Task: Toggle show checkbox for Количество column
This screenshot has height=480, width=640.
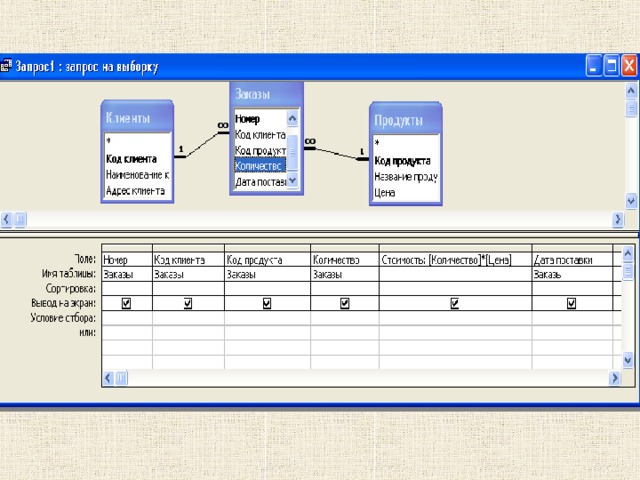Action: pos(344,303)
